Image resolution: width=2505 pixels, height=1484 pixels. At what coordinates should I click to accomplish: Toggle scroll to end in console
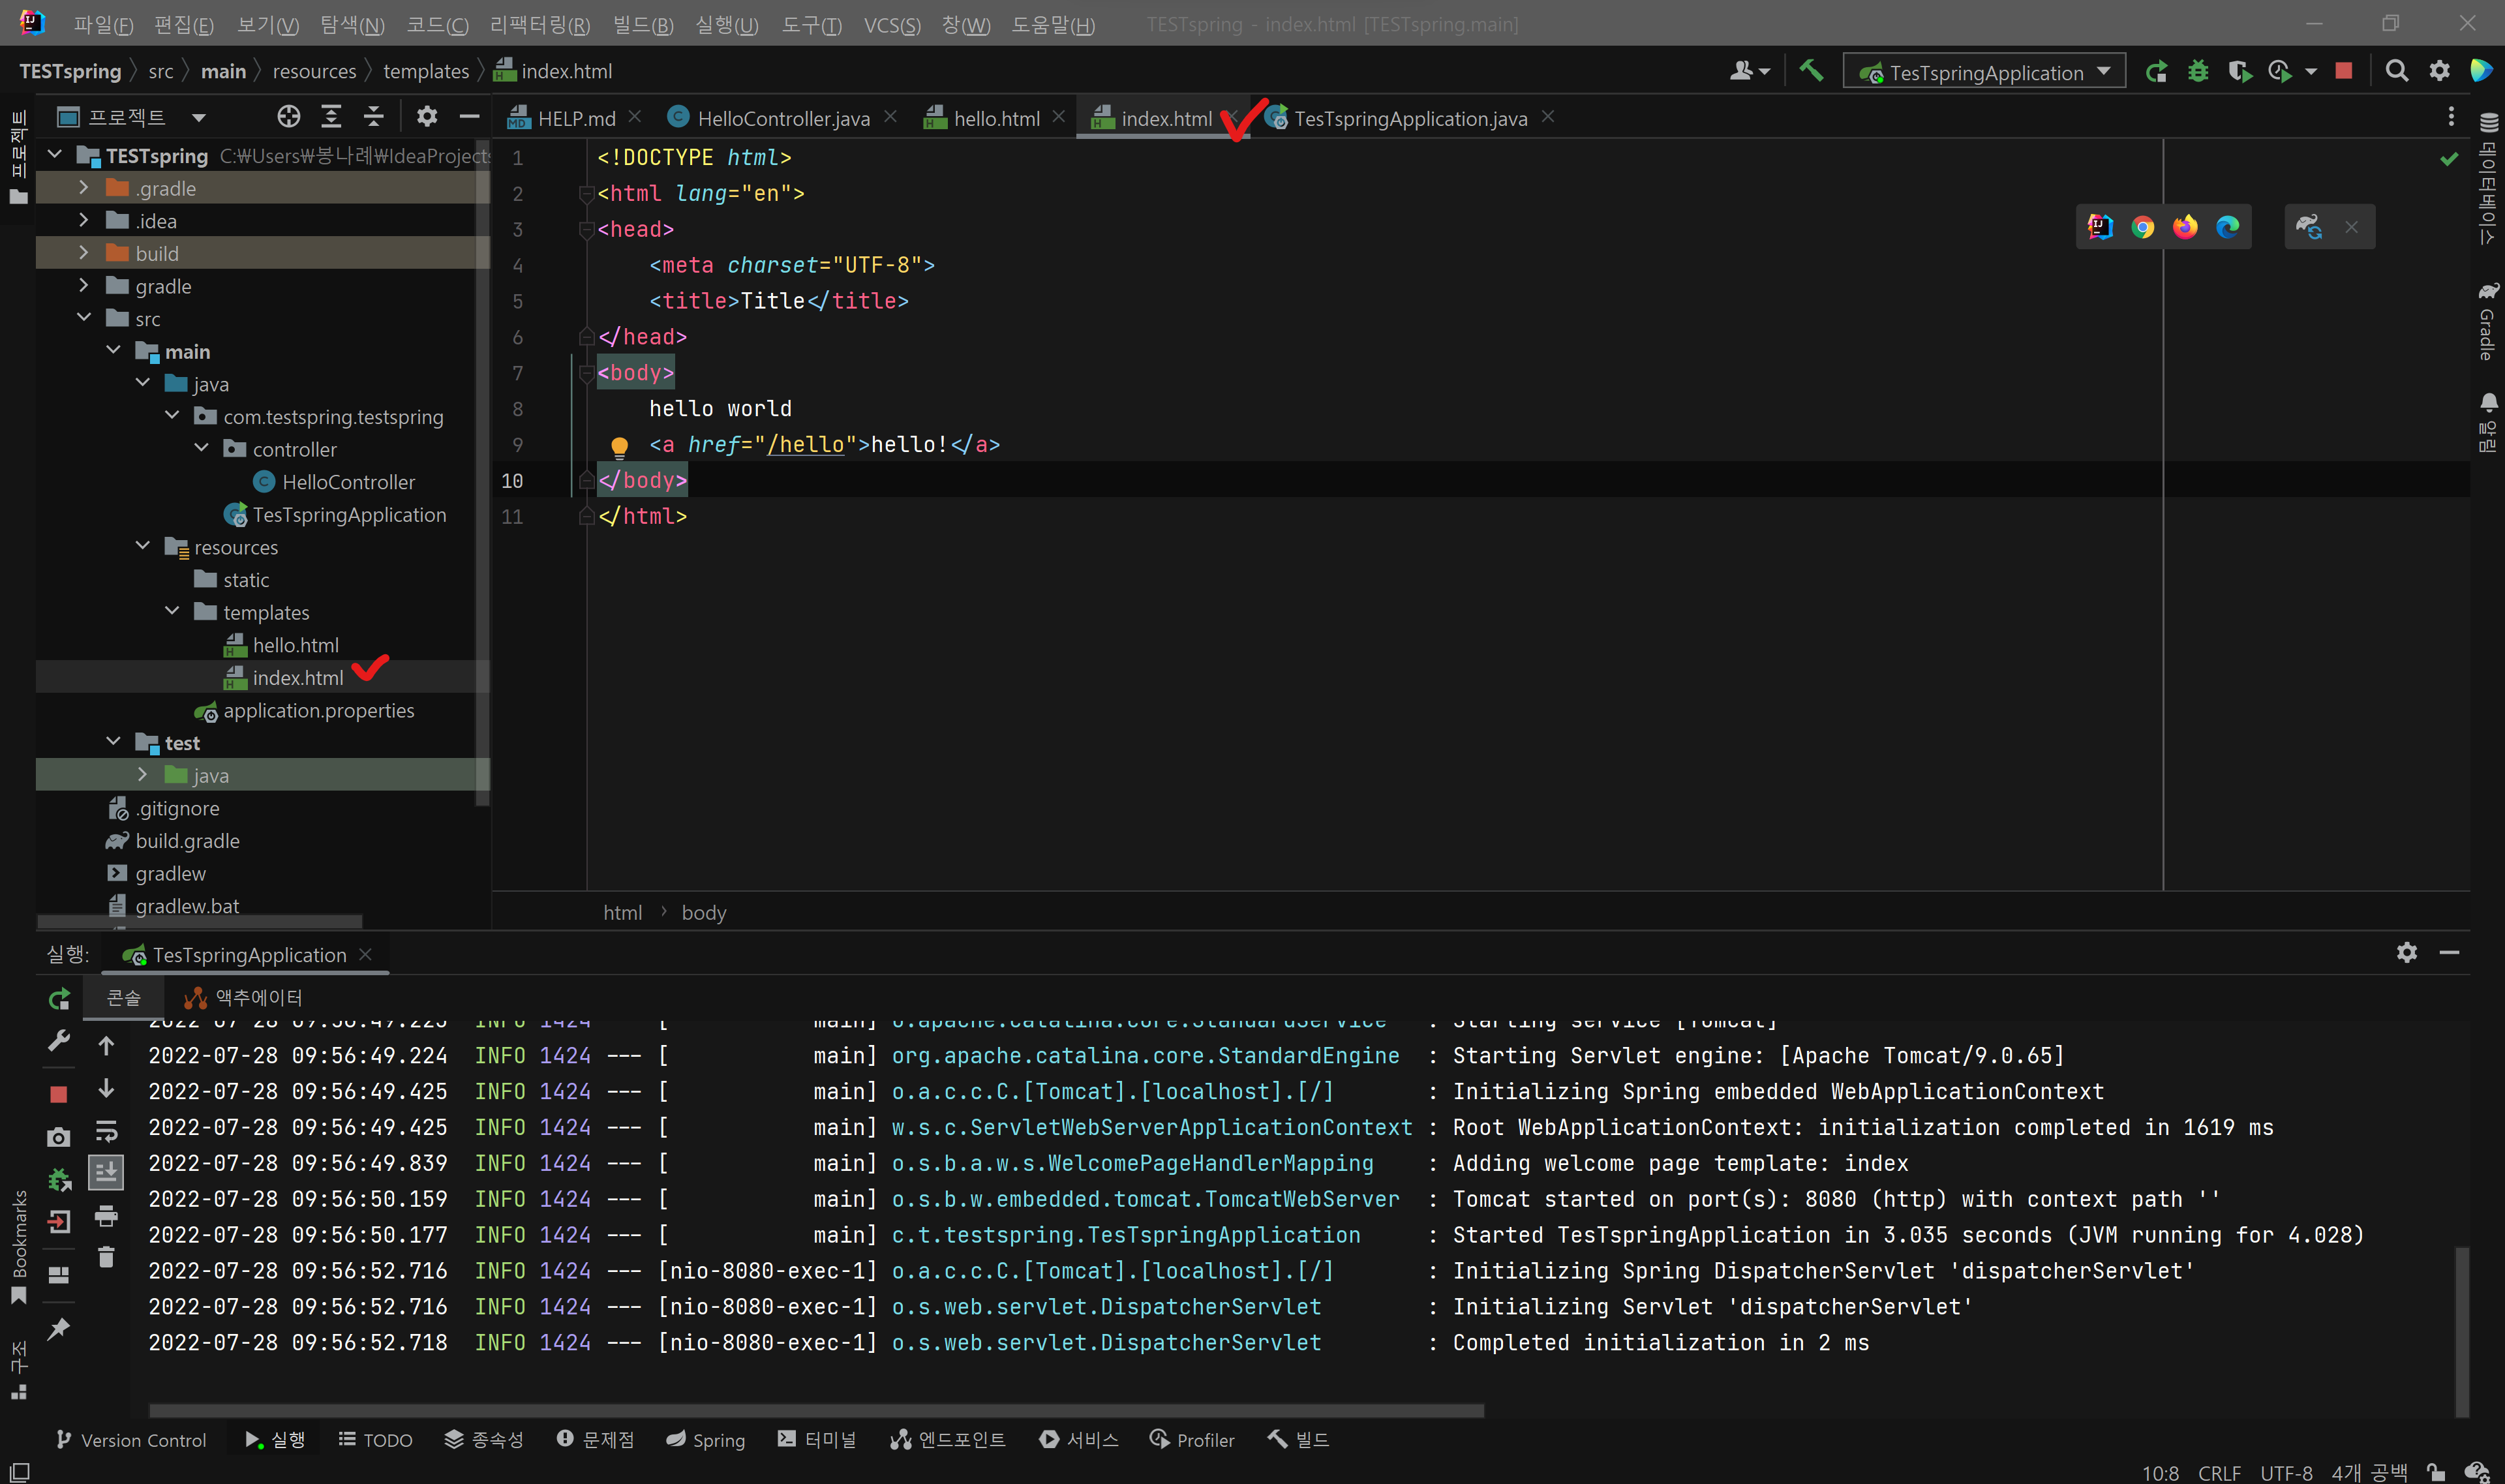(106, 1171)
